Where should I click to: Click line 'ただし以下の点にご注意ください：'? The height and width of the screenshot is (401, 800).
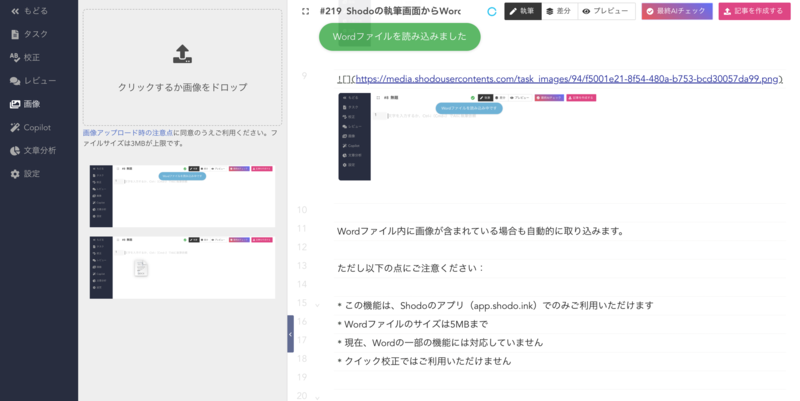(x=410, y=268)
